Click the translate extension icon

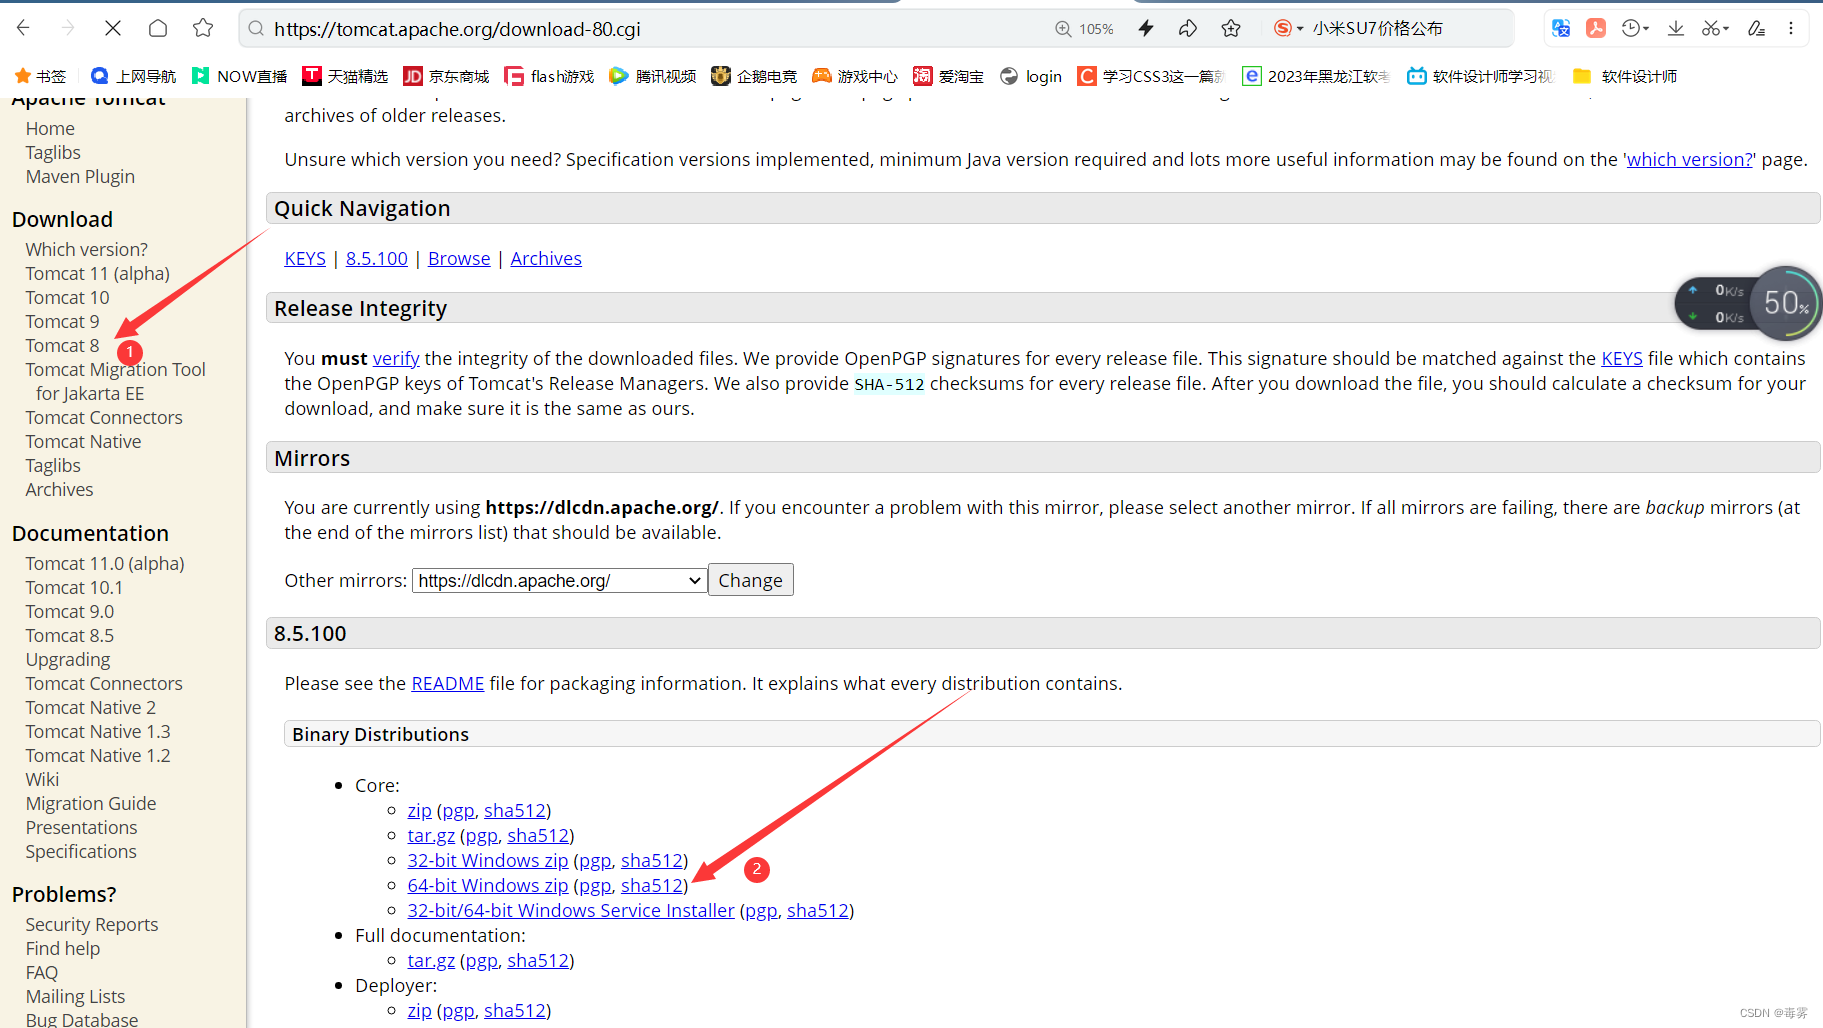click(x=1561, y=29)
